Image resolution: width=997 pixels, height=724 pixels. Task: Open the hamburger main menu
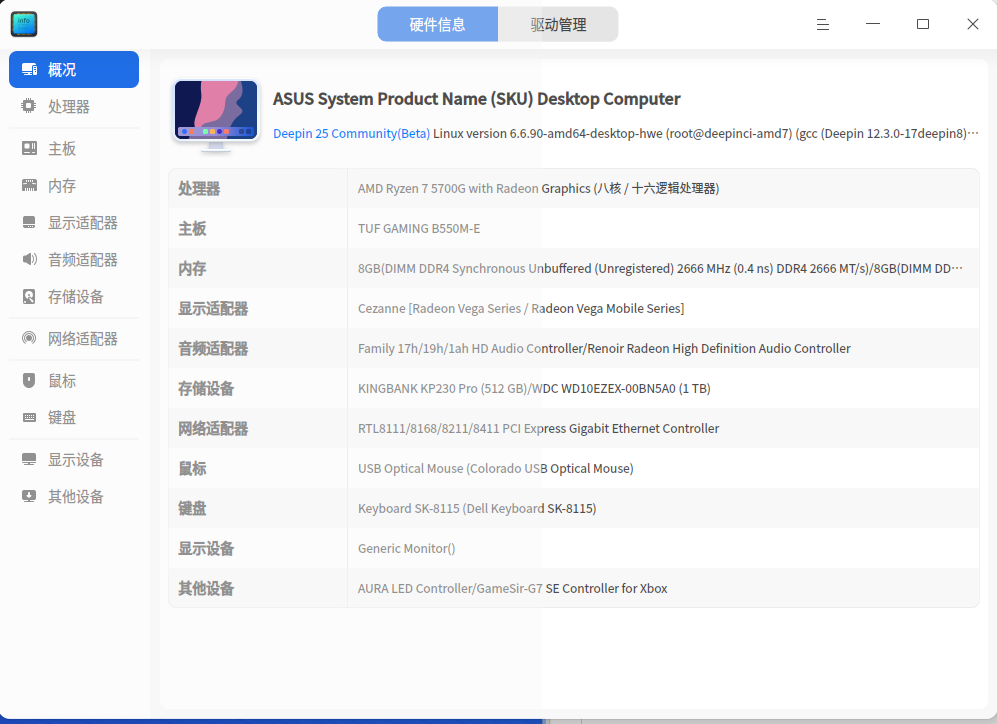(823, 24)
